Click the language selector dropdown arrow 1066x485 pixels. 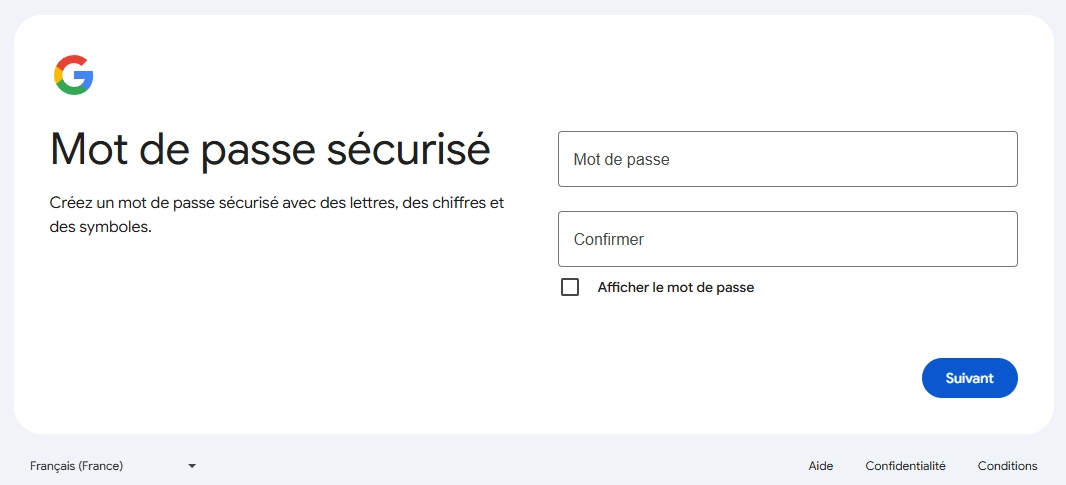click(192, 466)
